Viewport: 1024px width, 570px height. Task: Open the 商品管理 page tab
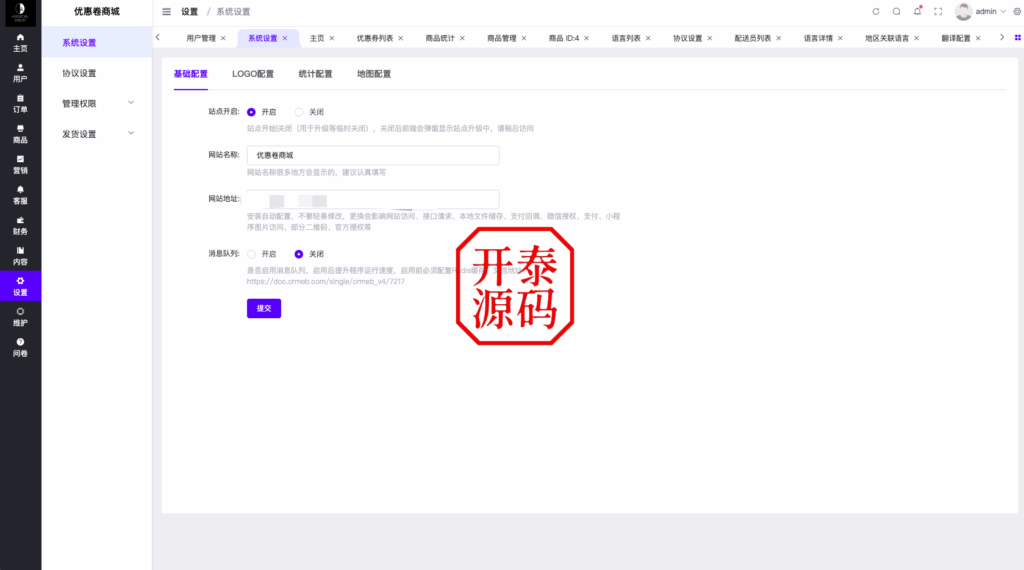pyautogui.click(x=502, y=39)
